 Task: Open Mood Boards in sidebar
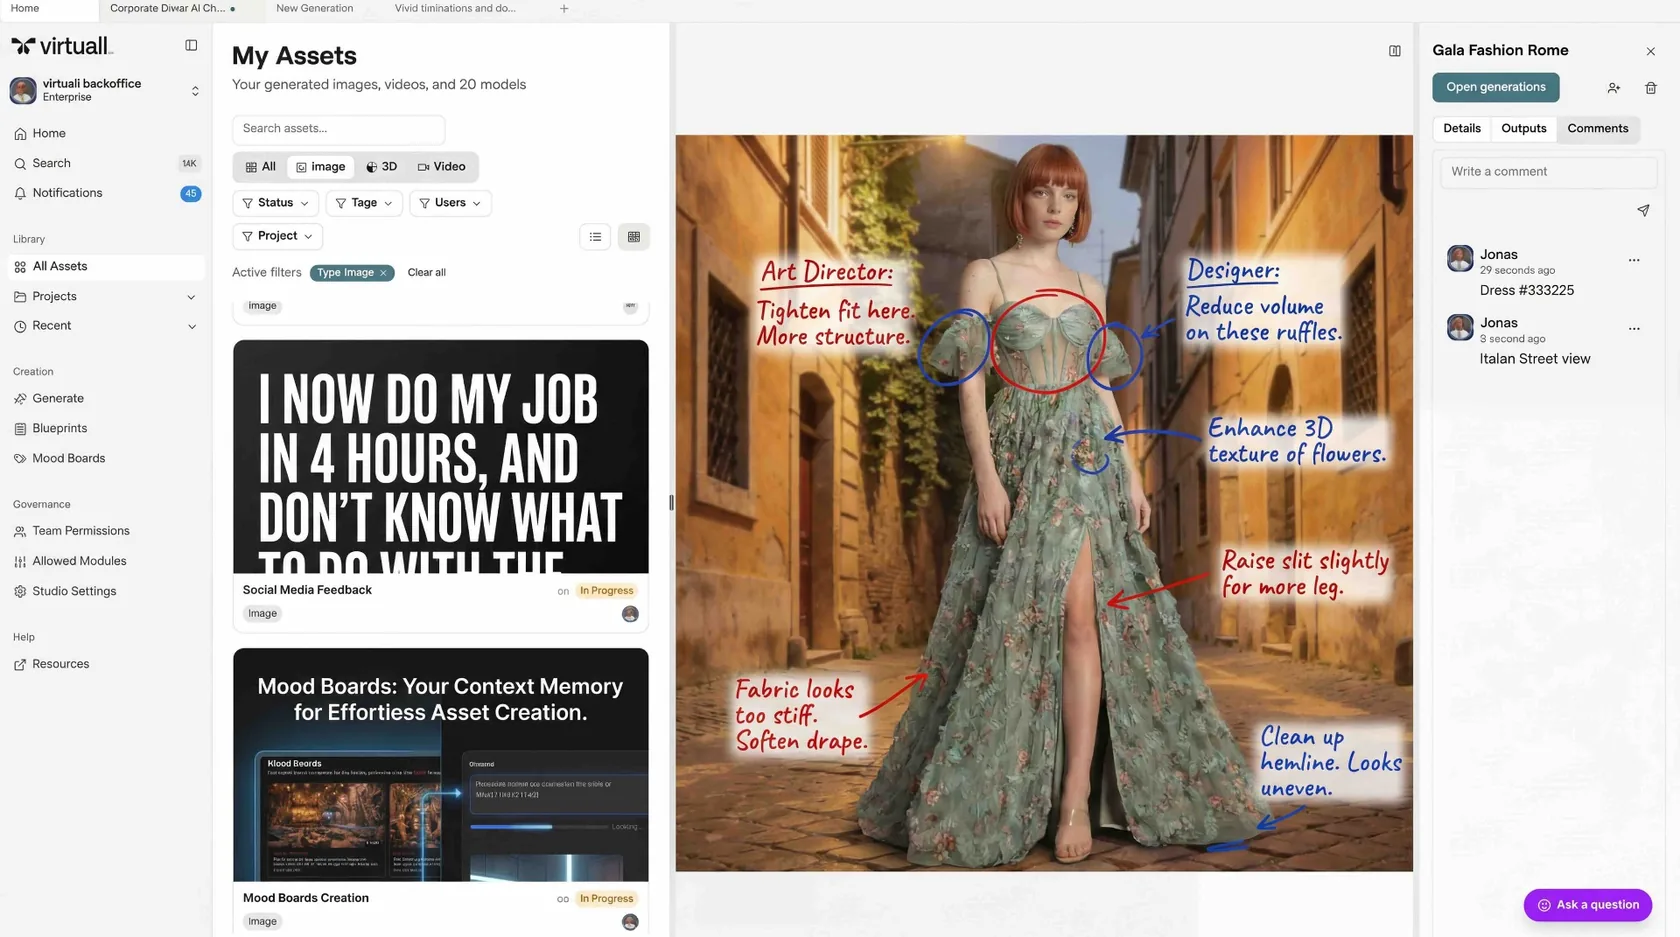coord(68,458)
